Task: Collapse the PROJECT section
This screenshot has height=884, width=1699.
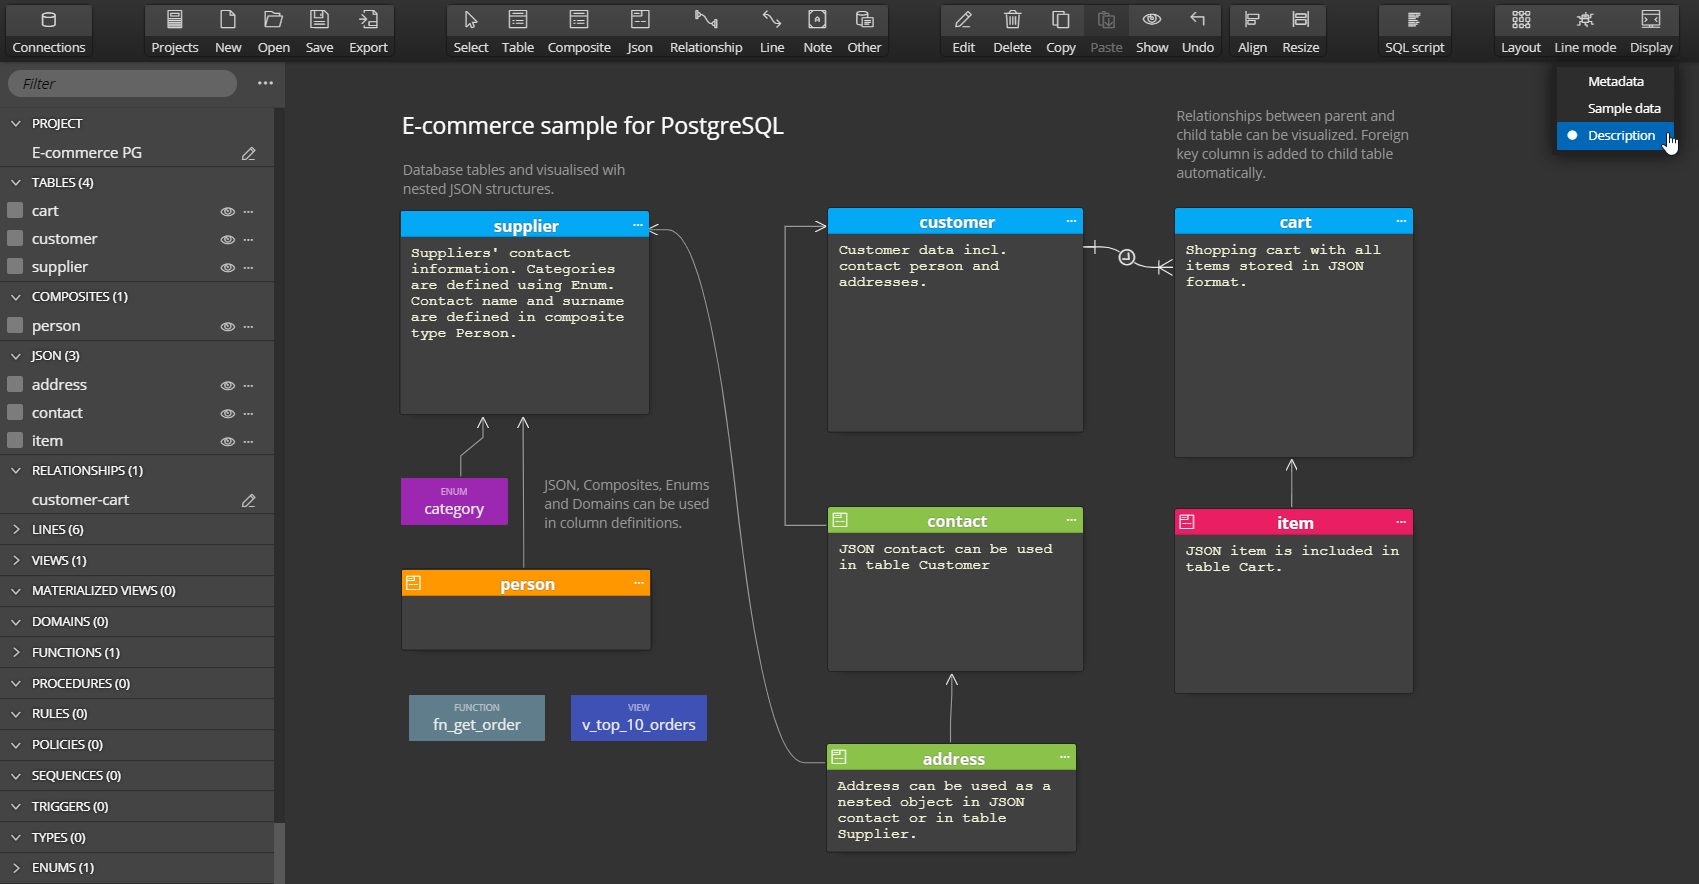Action: [16, 124]
